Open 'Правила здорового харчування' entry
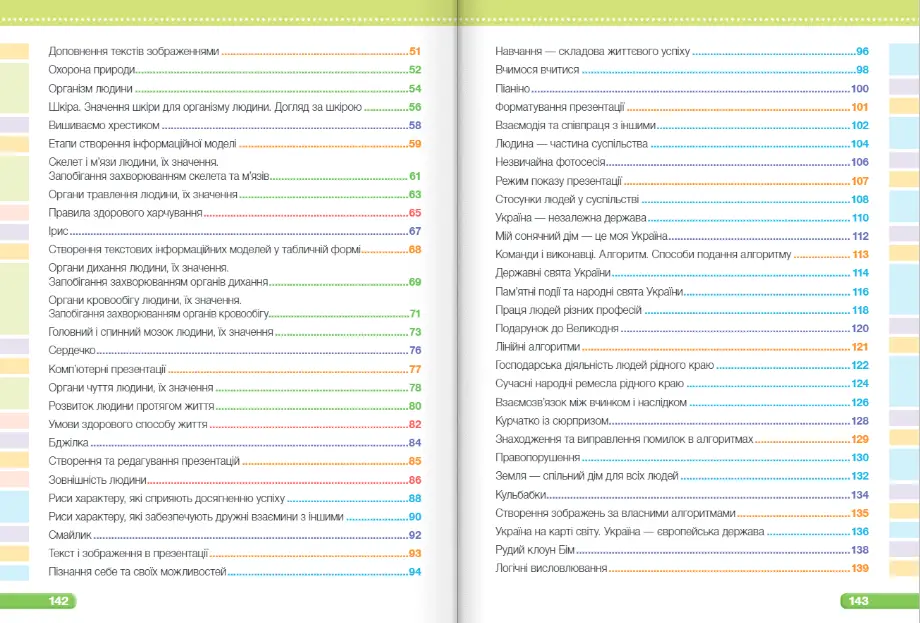Screen dimensions: 920x623 126,212
